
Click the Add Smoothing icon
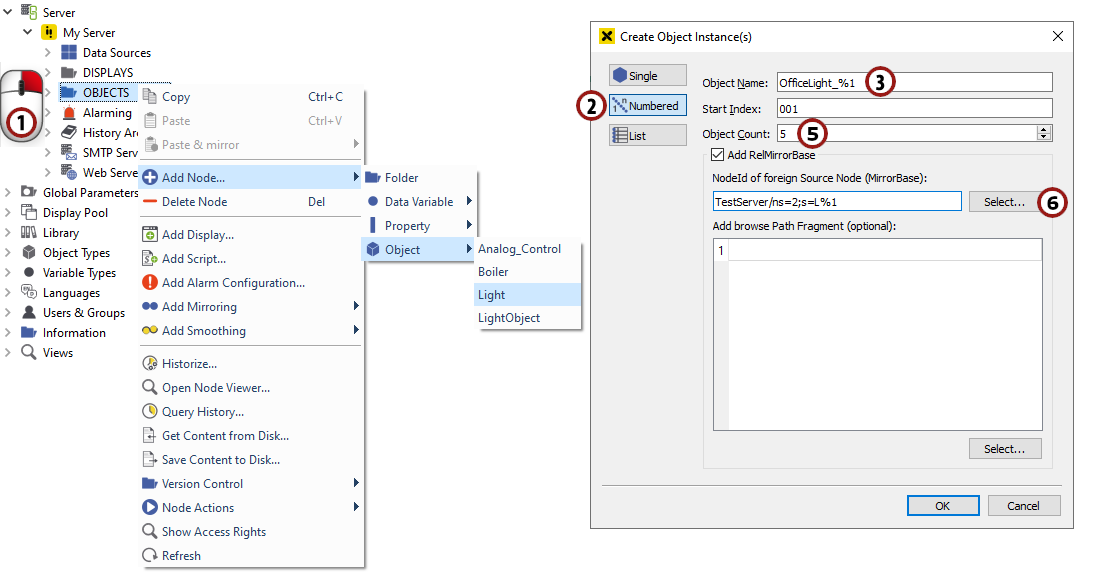pos(150,331)
